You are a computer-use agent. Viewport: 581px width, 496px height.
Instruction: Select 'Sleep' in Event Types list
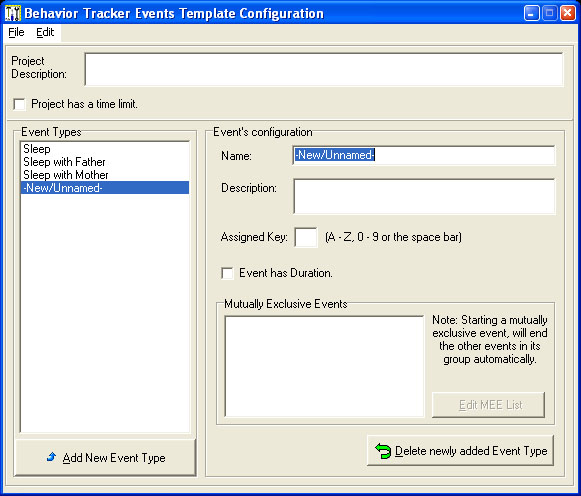pyautogui.click(x=105, y=149)
